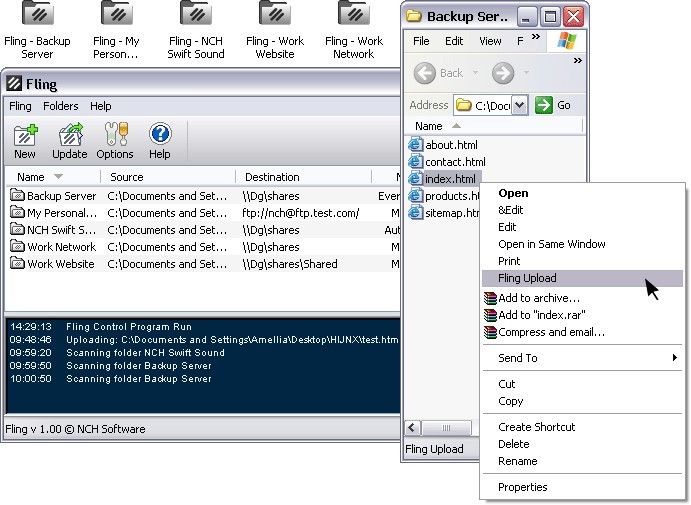Choose Delete from the context menu
Screen dimensions: 691x505
[x=582, y=444]
